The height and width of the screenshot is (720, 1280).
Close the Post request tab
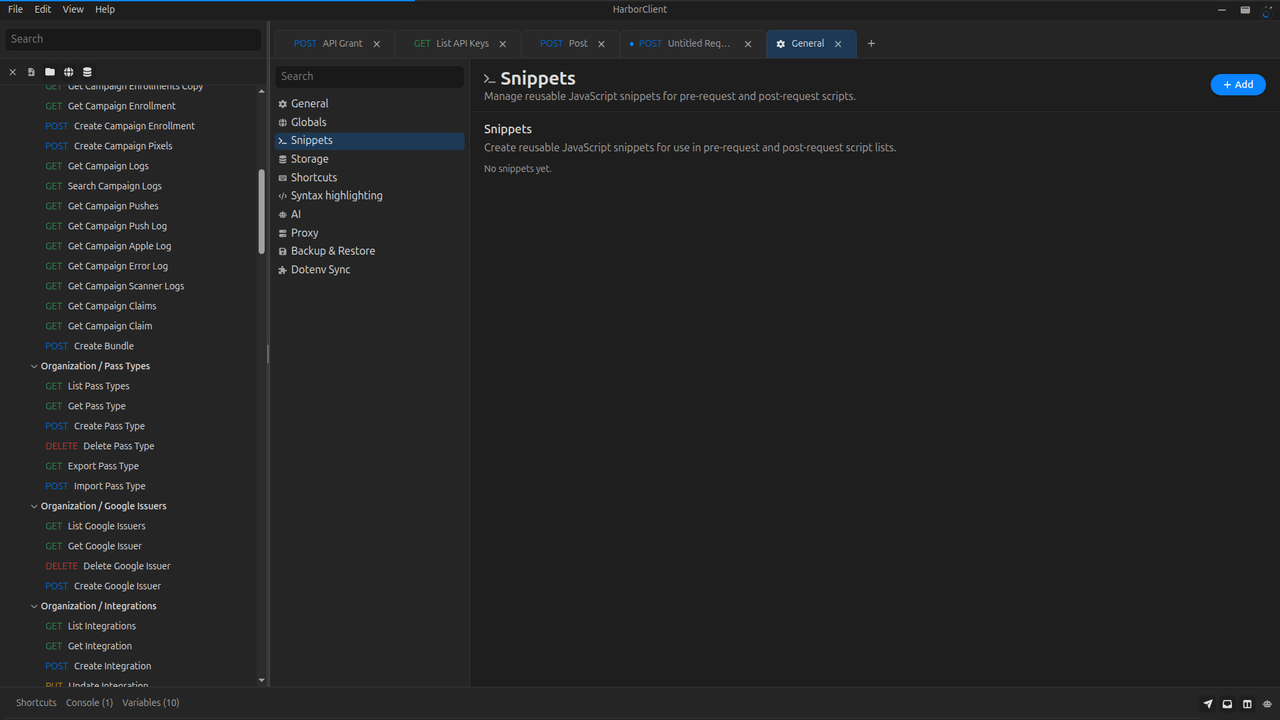pyautogui.click(x=602, y=44)
